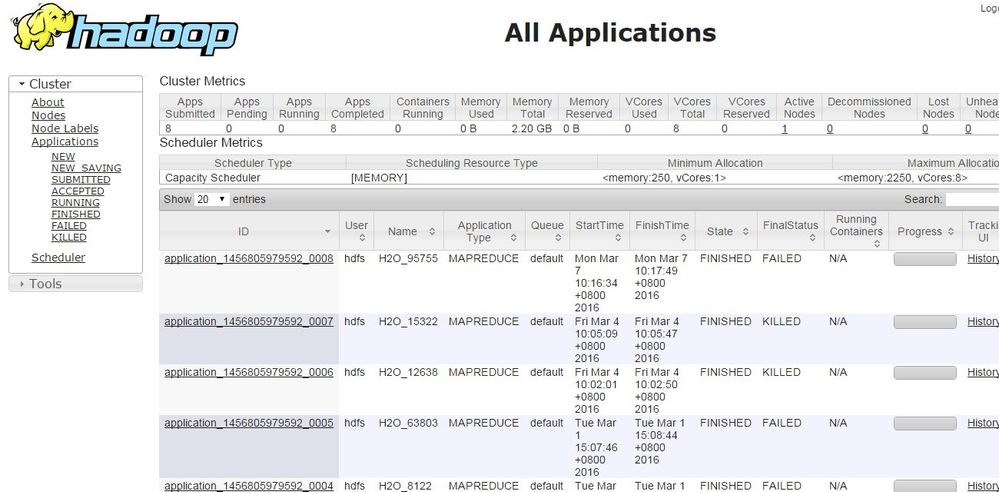
Task: Filter applications by FAILED state
Action: [x=69, y=226]
